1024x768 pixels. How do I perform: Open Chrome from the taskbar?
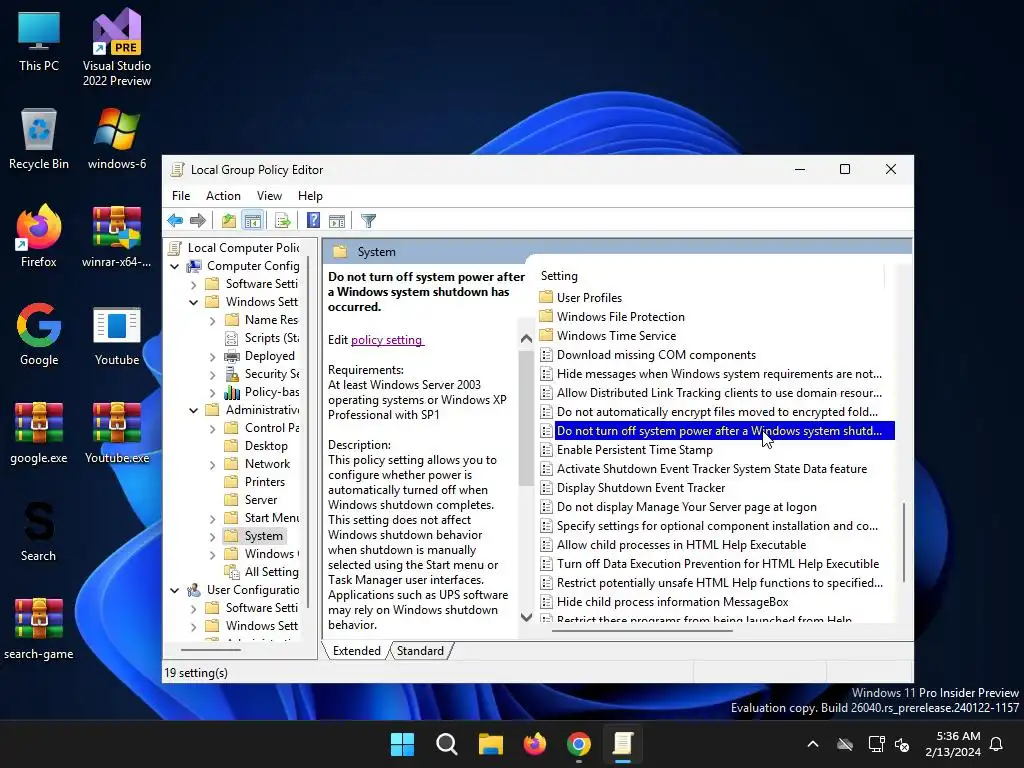click(579, 744)
